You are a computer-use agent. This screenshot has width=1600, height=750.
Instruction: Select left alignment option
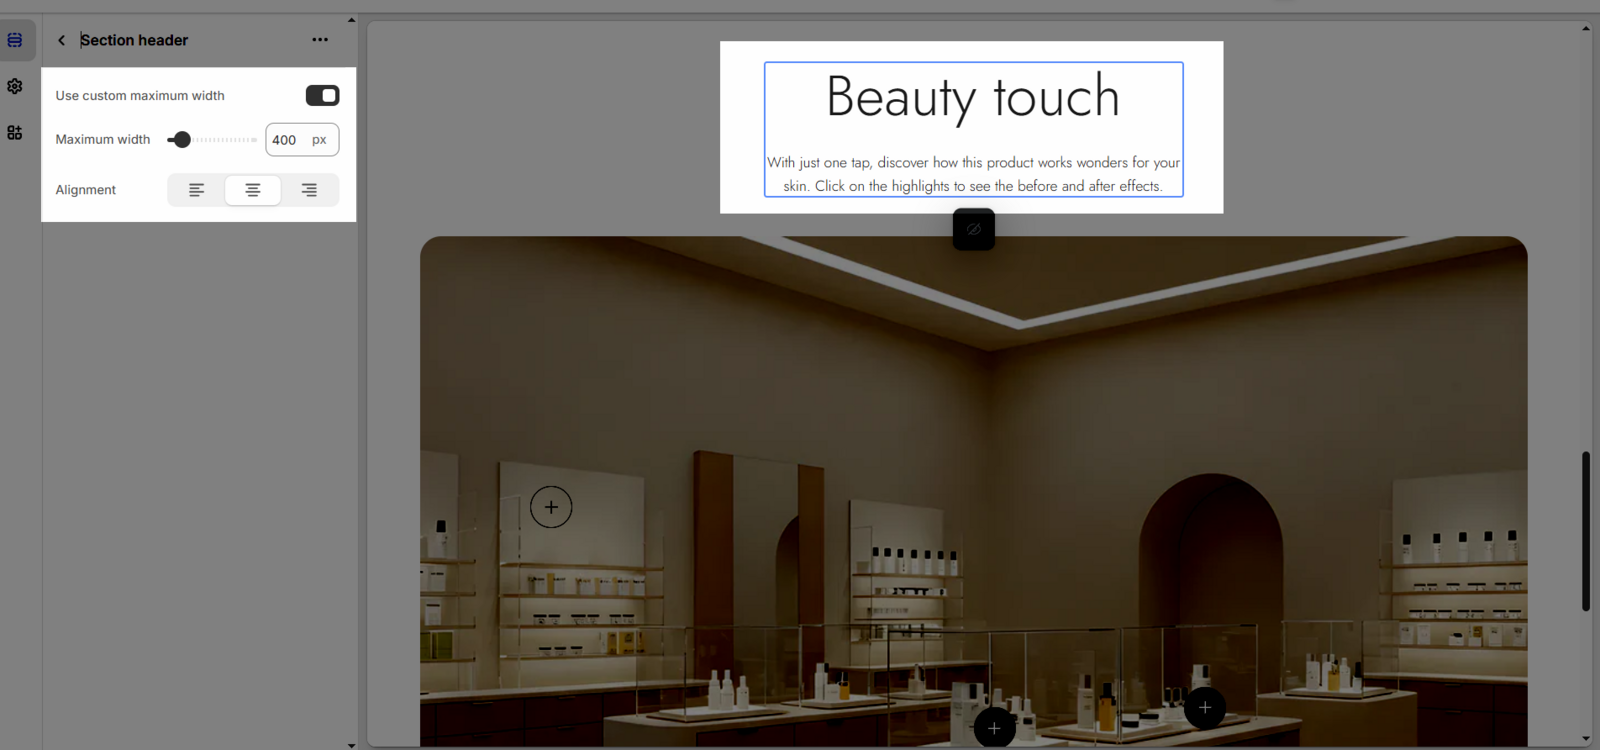tap(197, 190)
